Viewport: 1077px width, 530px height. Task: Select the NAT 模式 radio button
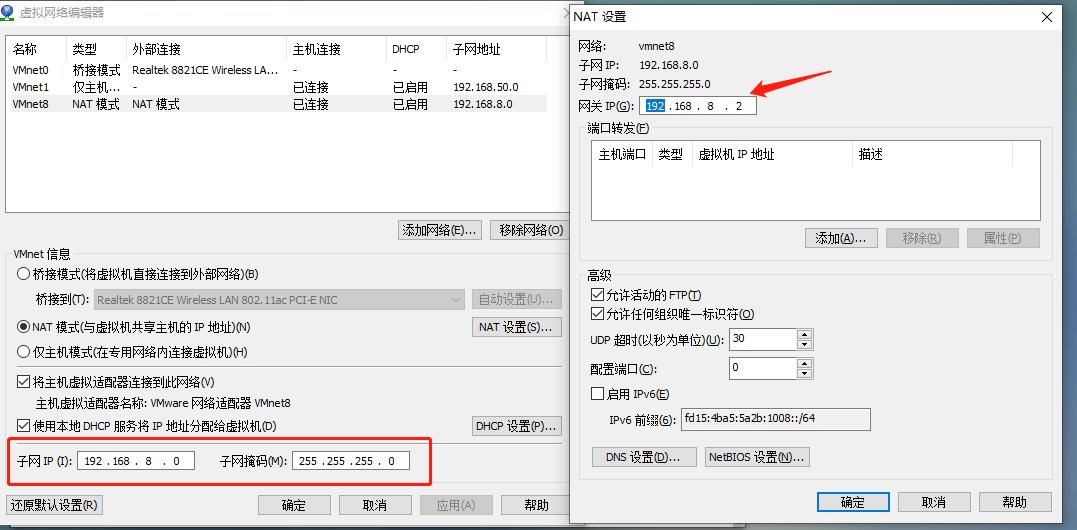(23, 327)
